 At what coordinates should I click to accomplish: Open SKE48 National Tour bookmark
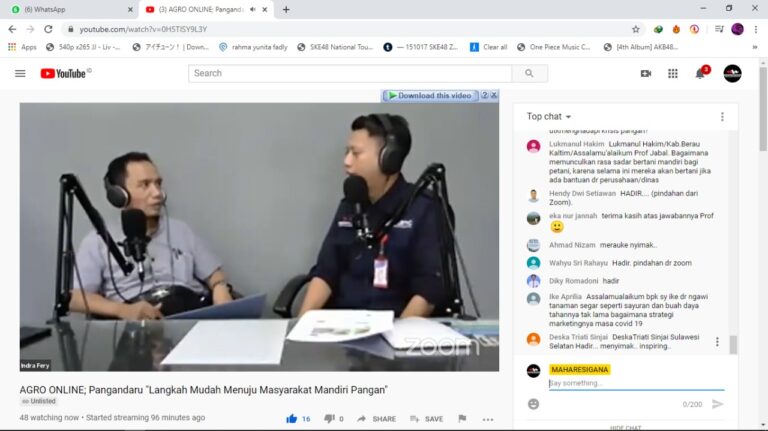pos(335,47)
